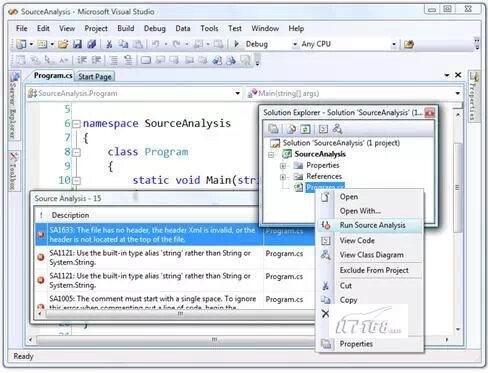Collapse the class Program code region
Viewport: 488px width, 373px height.
[x=76, y=153]
